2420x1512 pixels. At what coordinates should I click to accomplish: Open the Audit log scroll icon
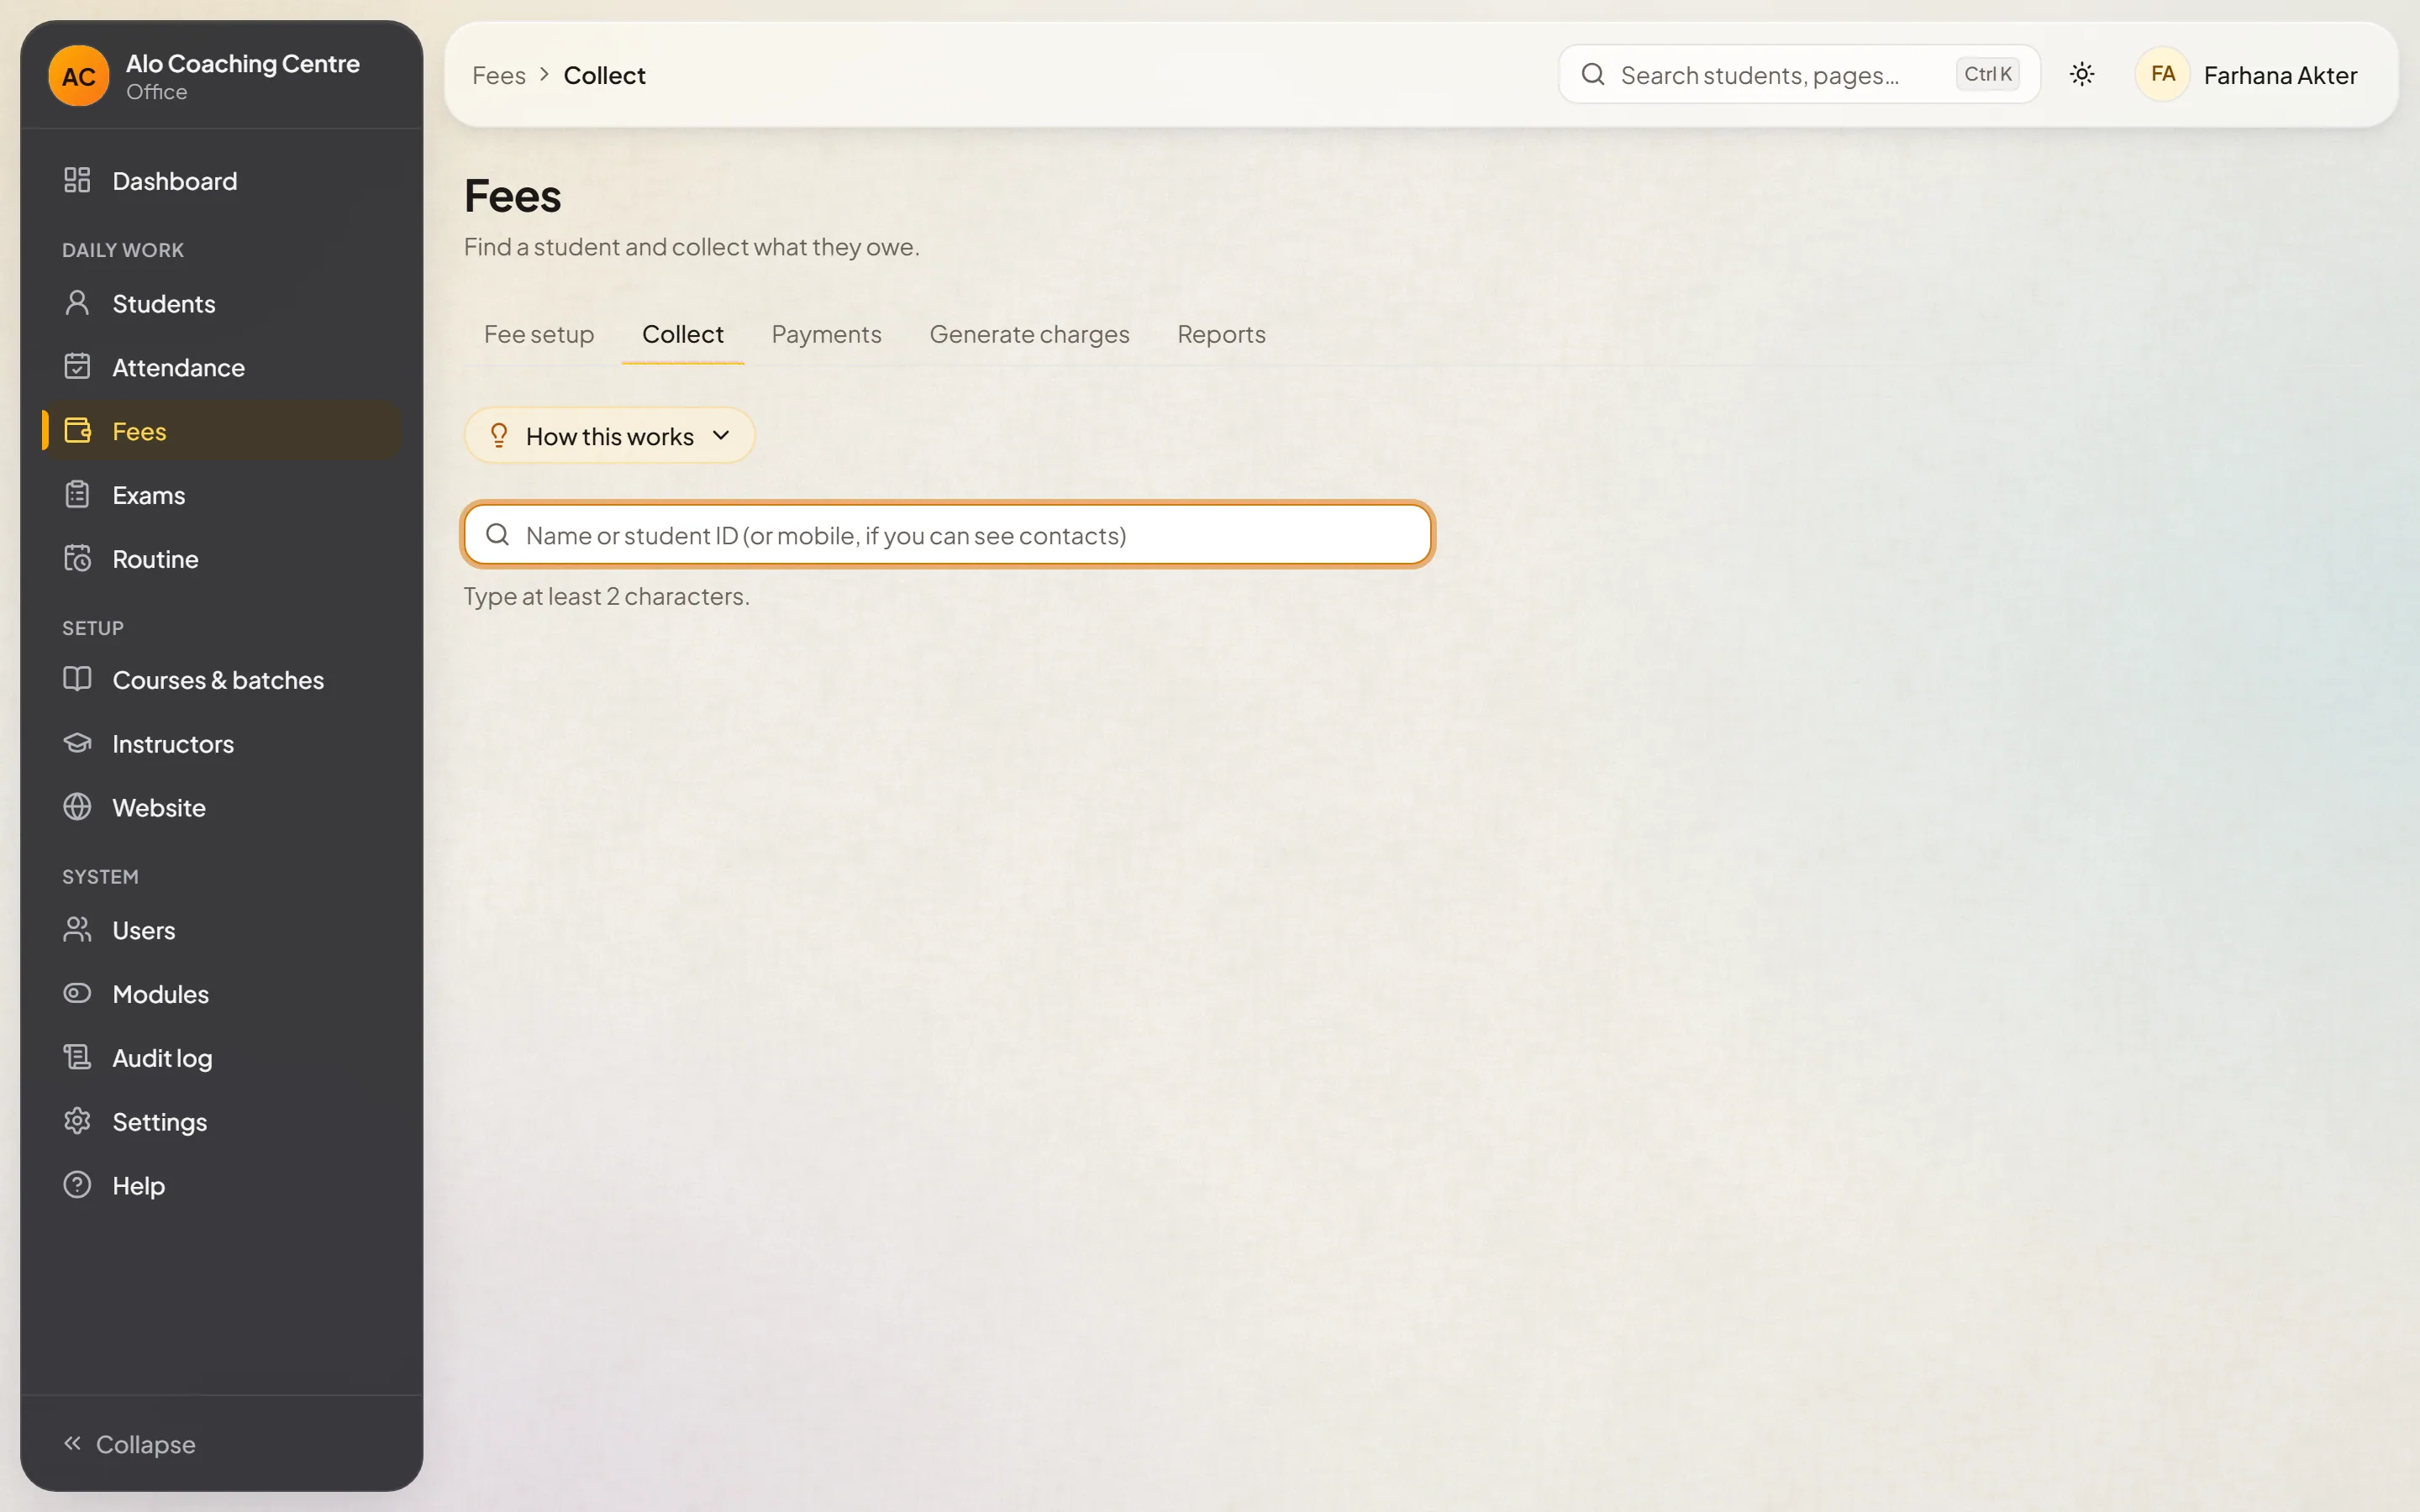77,1057
